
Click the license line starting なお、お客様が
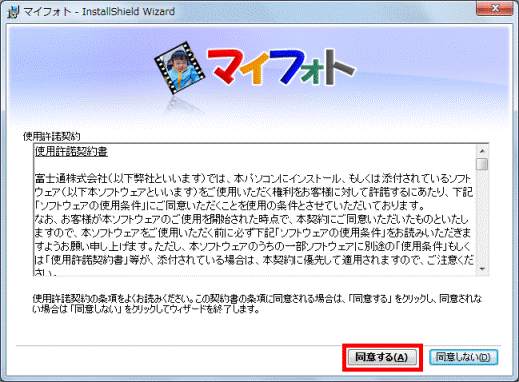point(251,219)
